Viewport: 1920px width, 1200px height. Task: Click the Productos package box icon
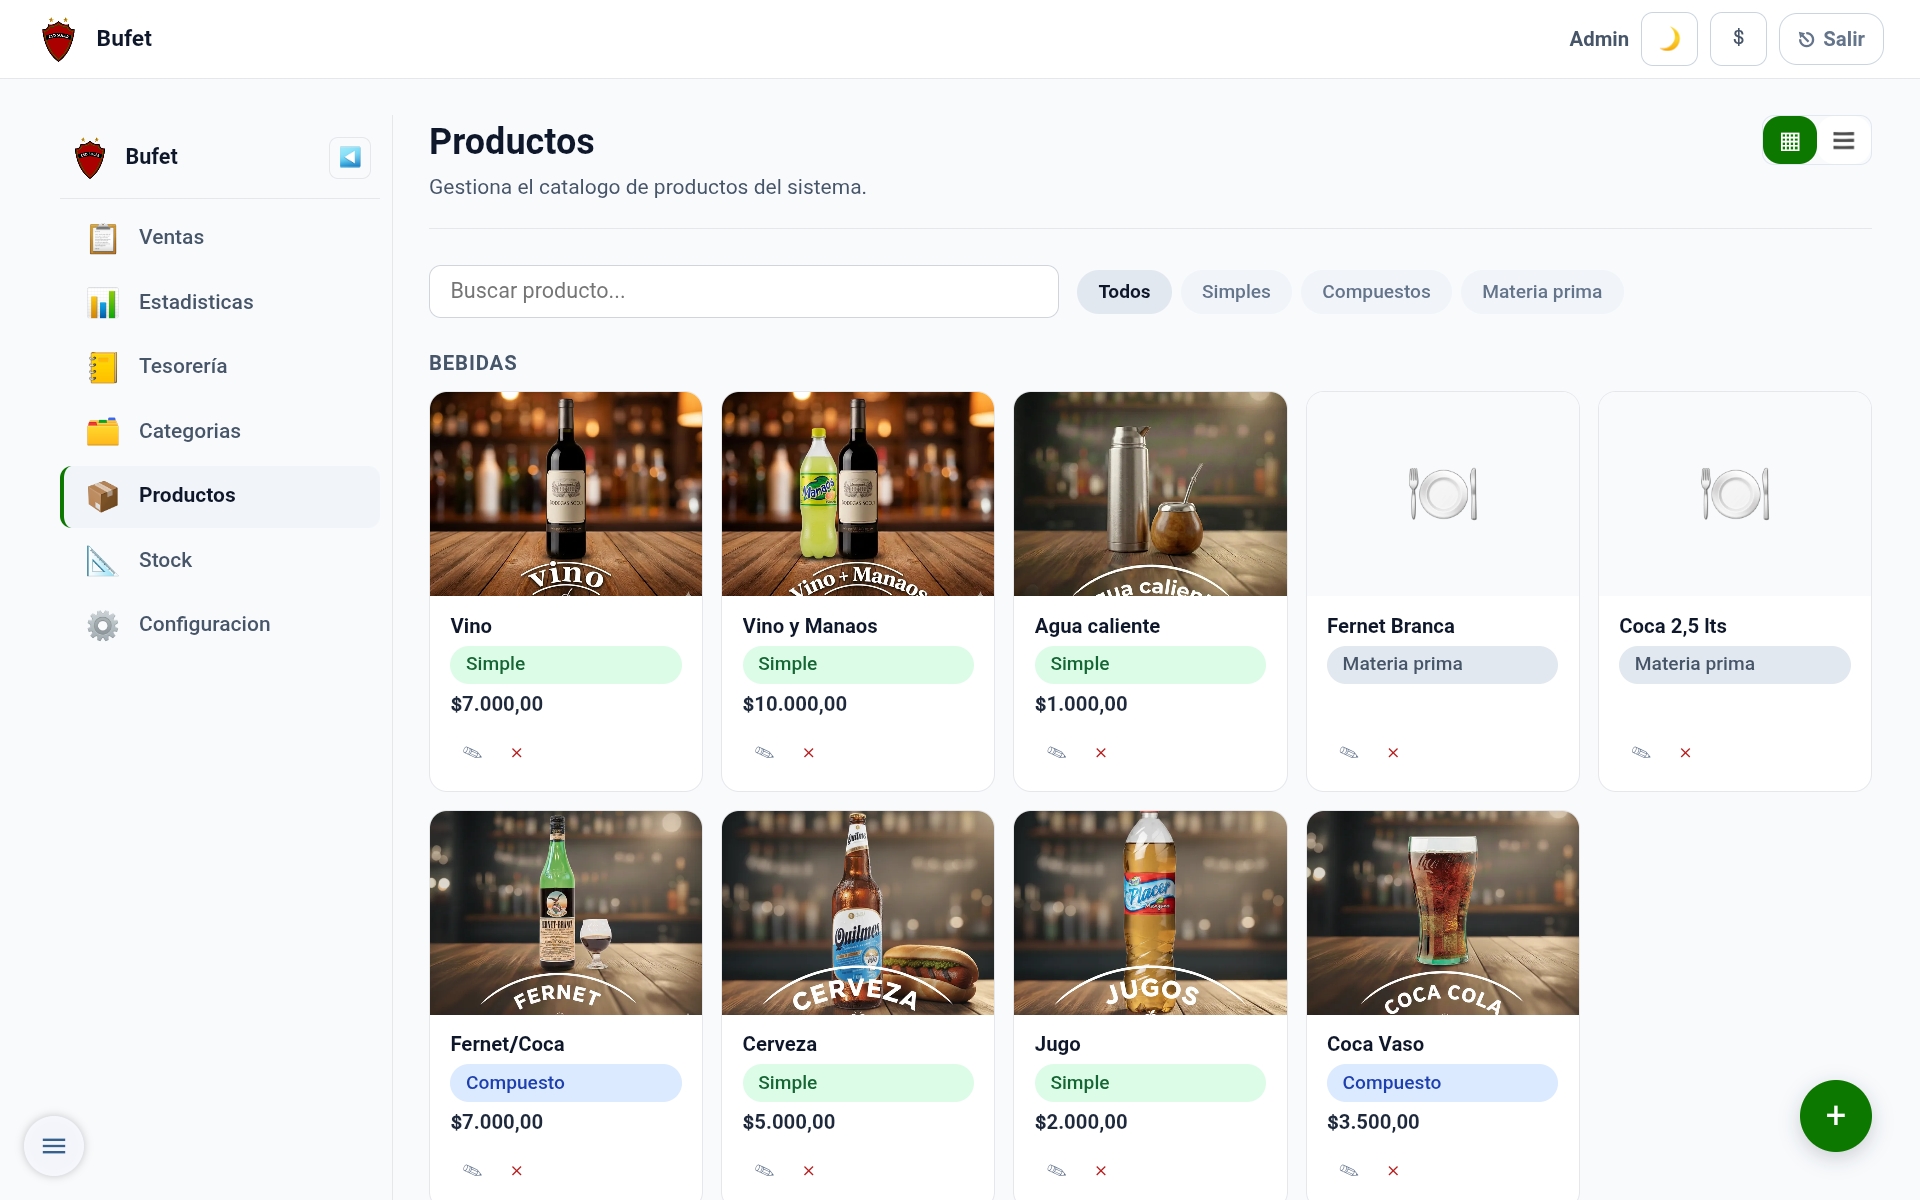(x=102, y=496)
